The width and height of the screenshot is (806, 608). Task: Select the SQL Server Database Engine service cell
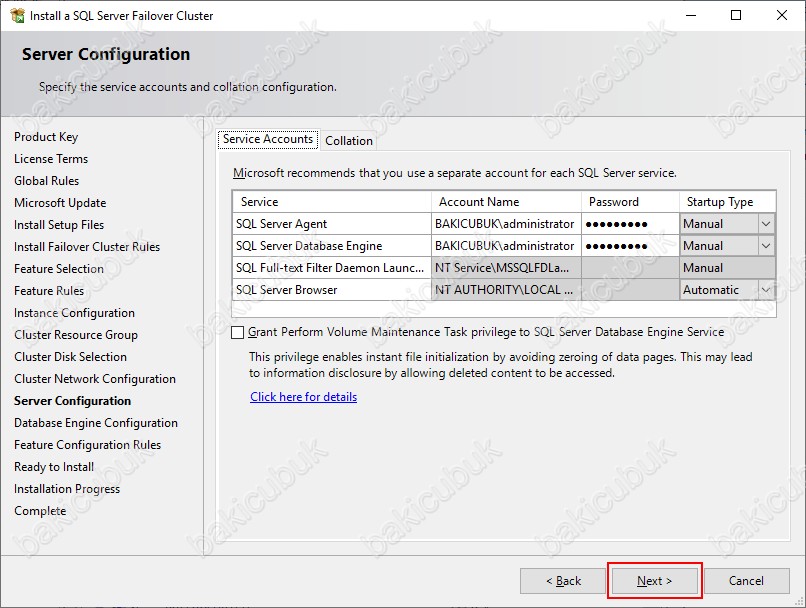332,246
